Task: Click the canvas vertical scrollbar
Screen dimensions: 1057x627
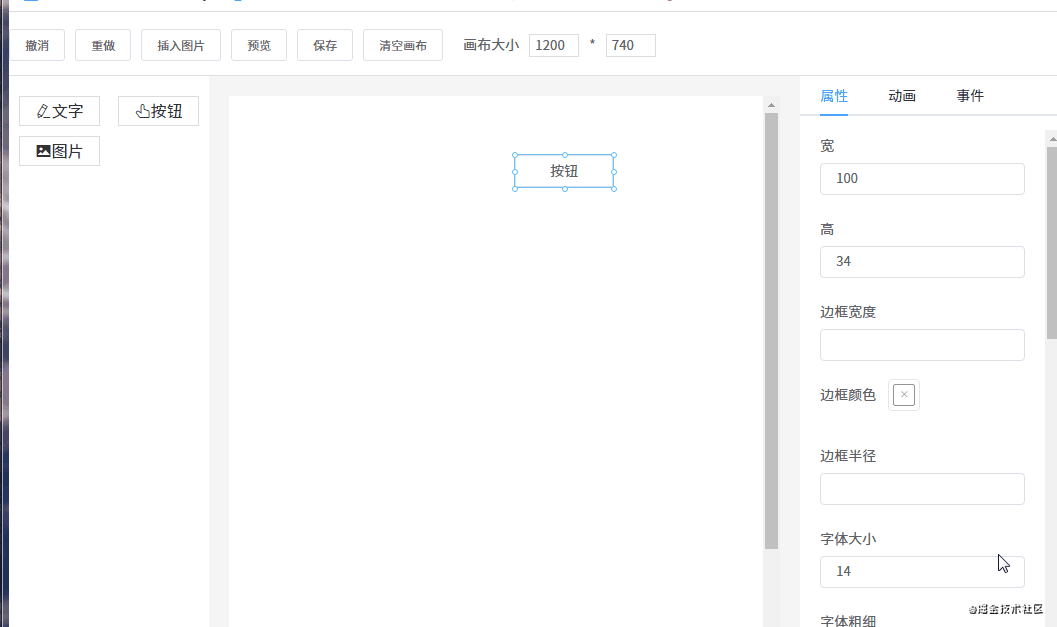Action: point(772,330)
